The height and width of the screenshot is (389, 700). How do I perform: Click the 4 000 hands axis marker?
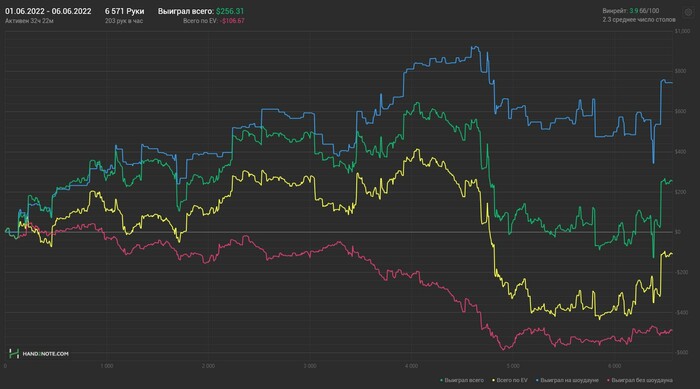pyautogui.click(x=412, y=366)
